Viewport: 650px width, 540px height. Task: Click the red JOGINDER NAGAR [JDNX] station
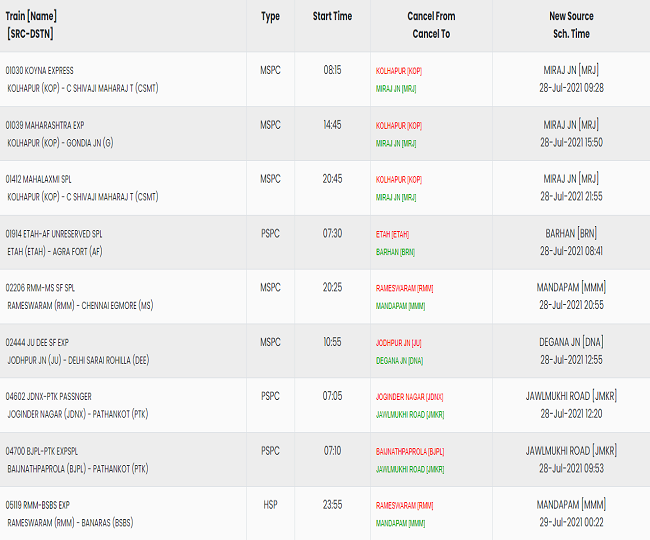click(408, 397)
